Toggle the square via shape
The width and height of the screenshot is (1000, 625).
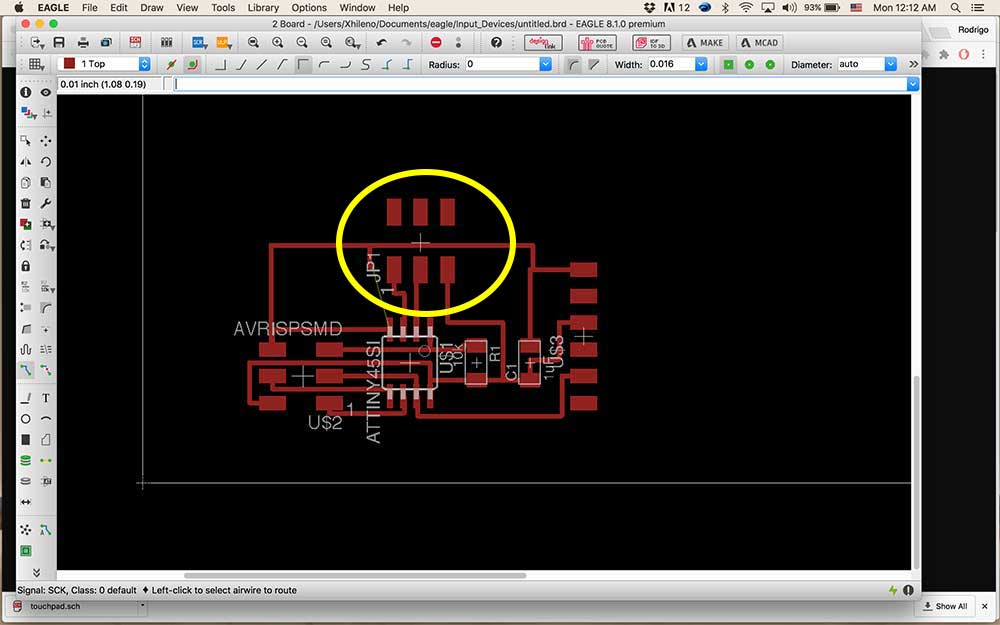tap(728, 64)
